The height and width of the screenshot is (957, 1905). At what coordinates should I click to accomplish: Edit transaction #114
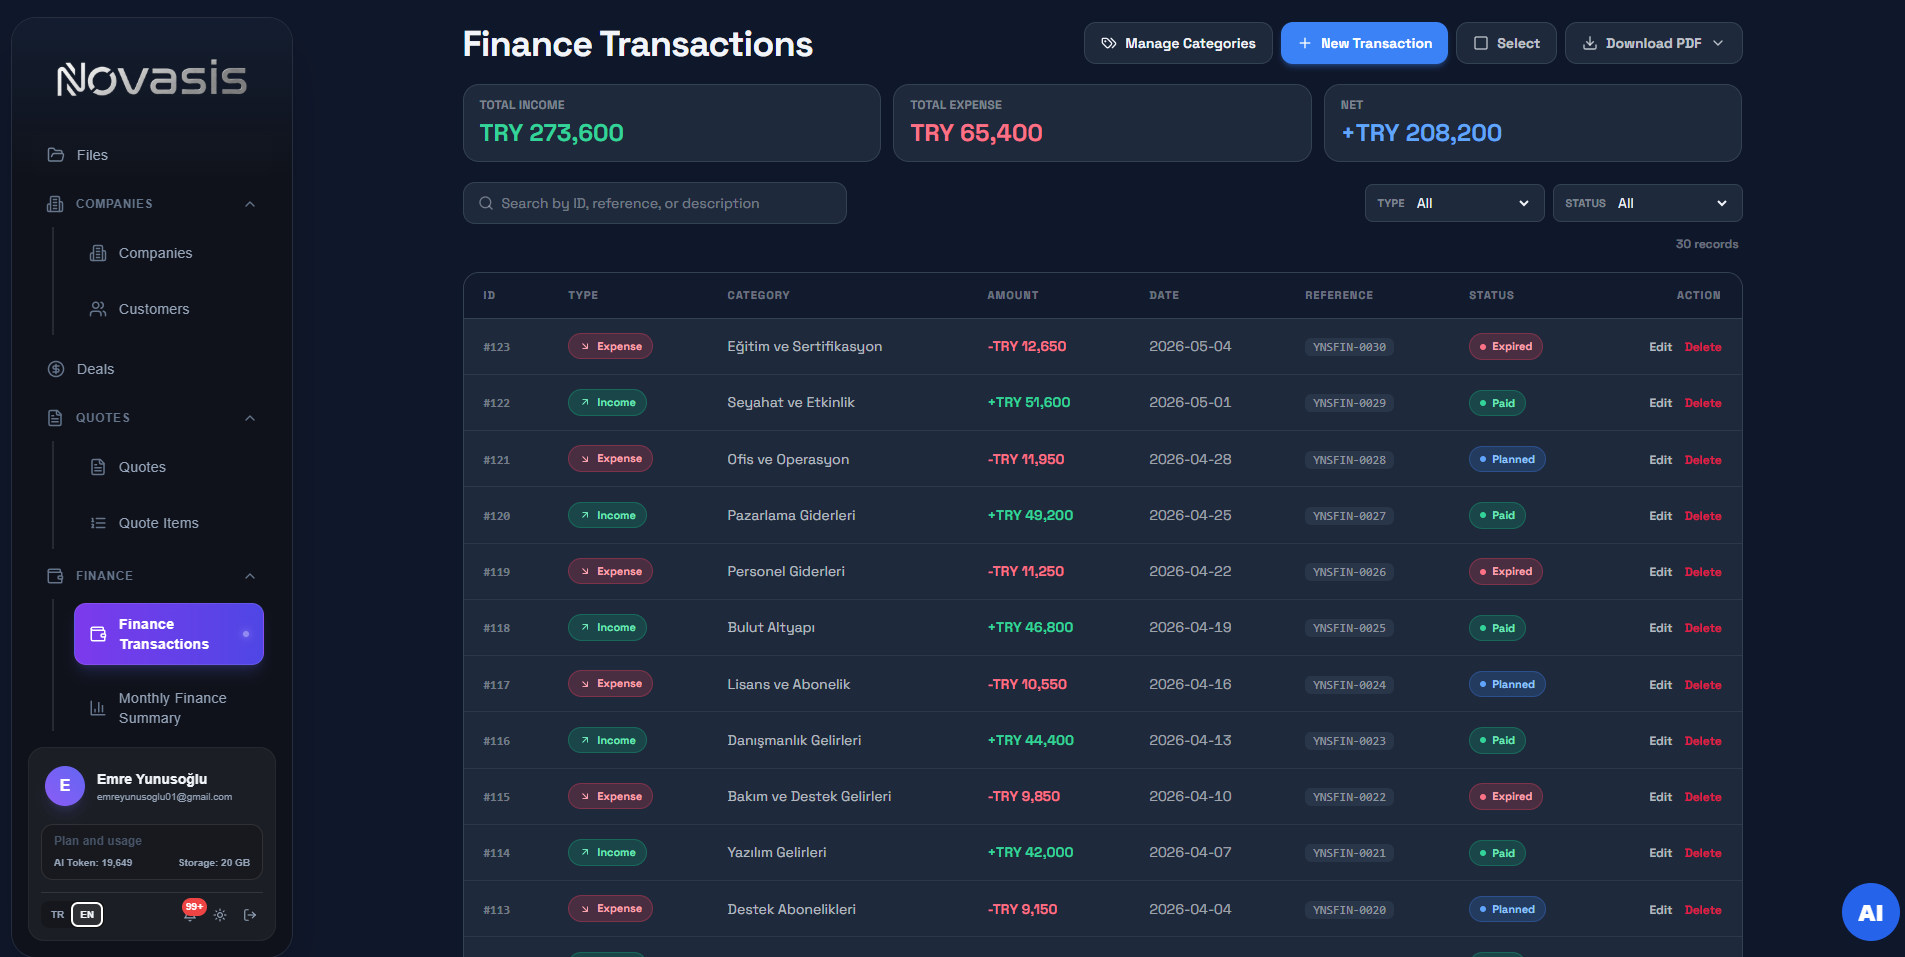click(x=1660, y=853)
